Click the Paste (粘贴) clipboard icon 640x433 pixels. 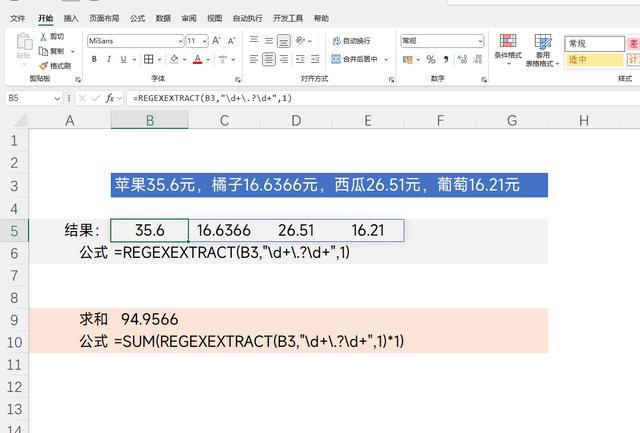24,42
